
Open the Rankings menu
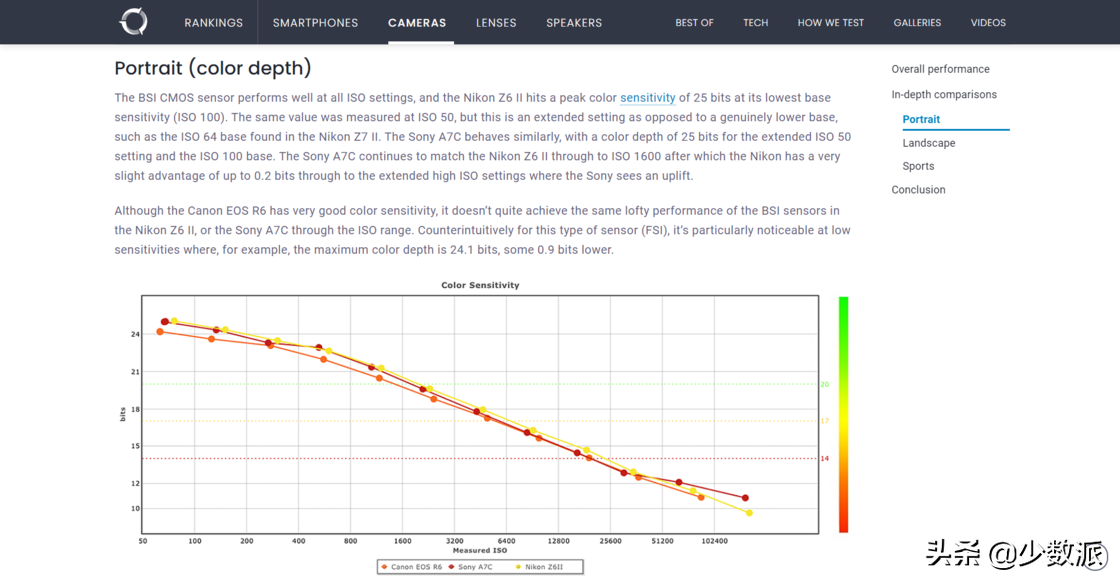click(x=214, y=23)
